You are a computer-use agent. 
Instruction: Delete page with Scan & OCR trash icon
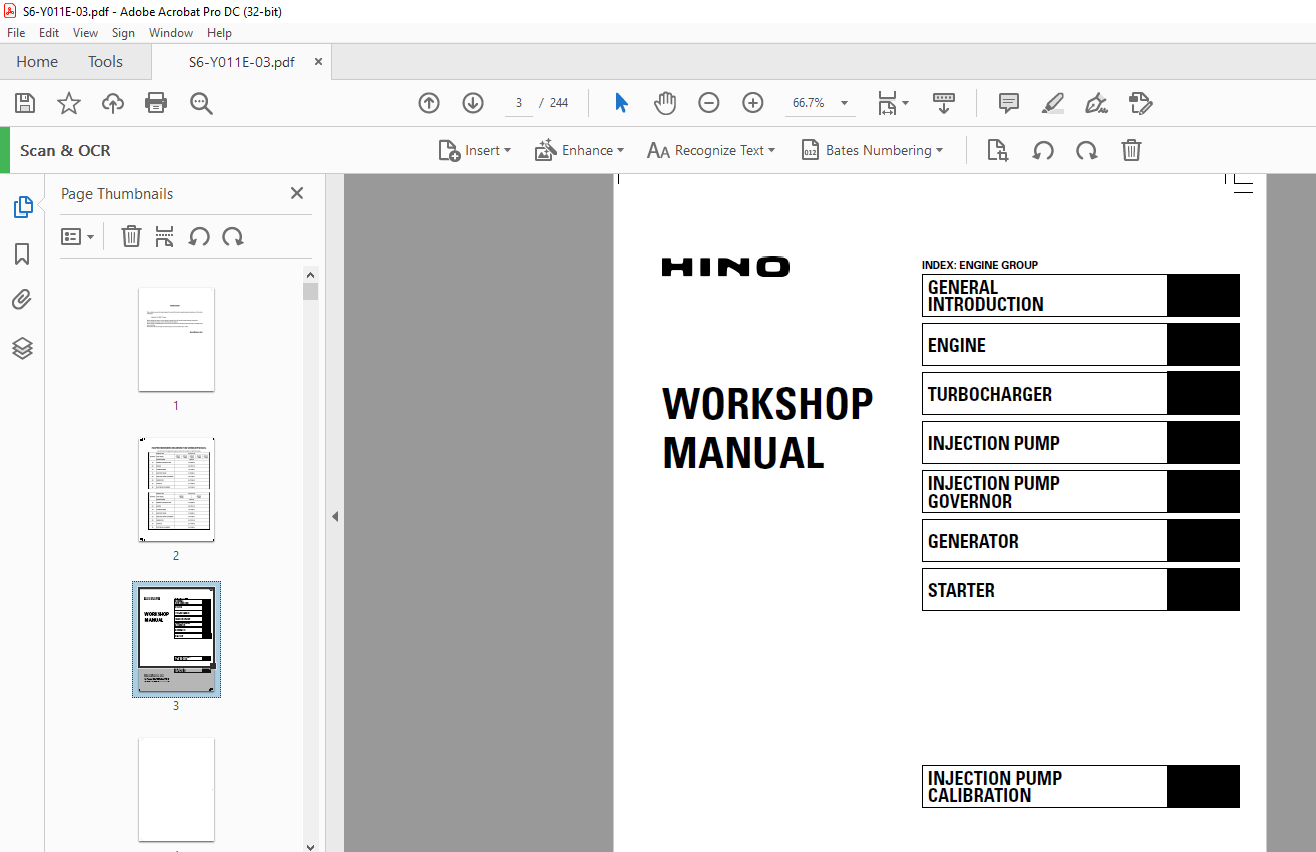[1131, 150]
